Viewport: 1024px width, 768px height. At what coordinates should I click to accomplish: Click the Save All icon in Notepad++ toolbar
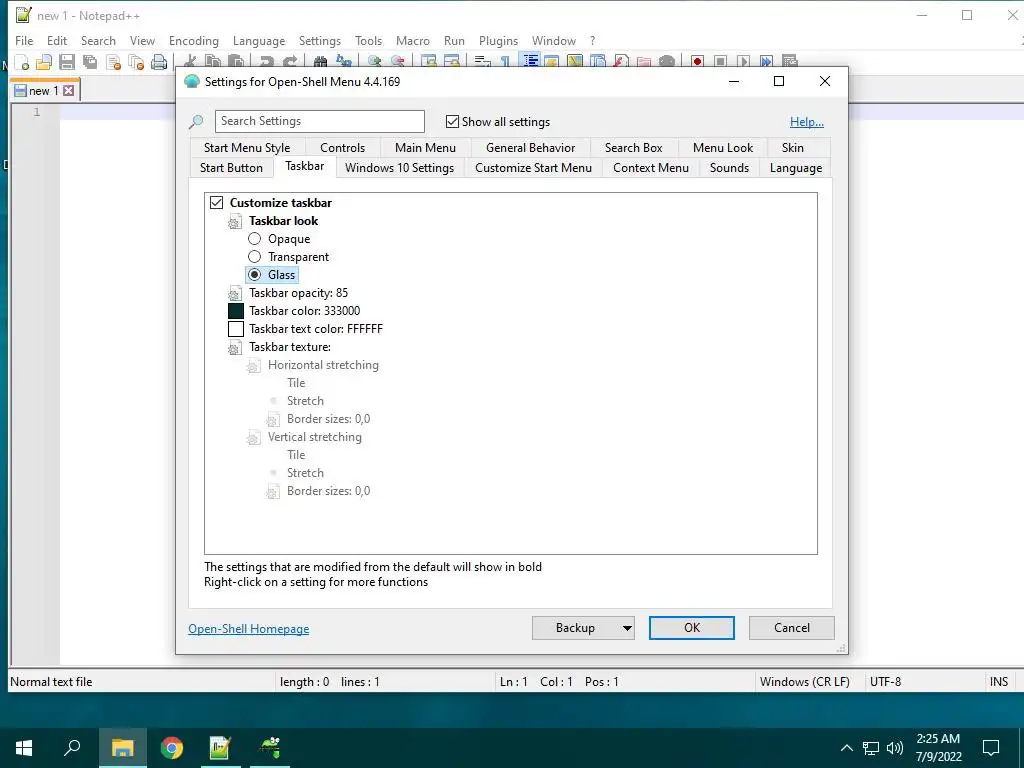tap(89, 63)
